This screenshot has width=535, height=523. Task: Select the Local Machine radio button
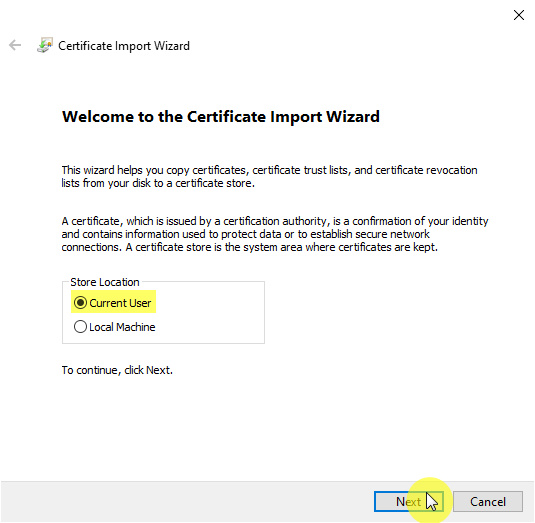coord(80,326)
